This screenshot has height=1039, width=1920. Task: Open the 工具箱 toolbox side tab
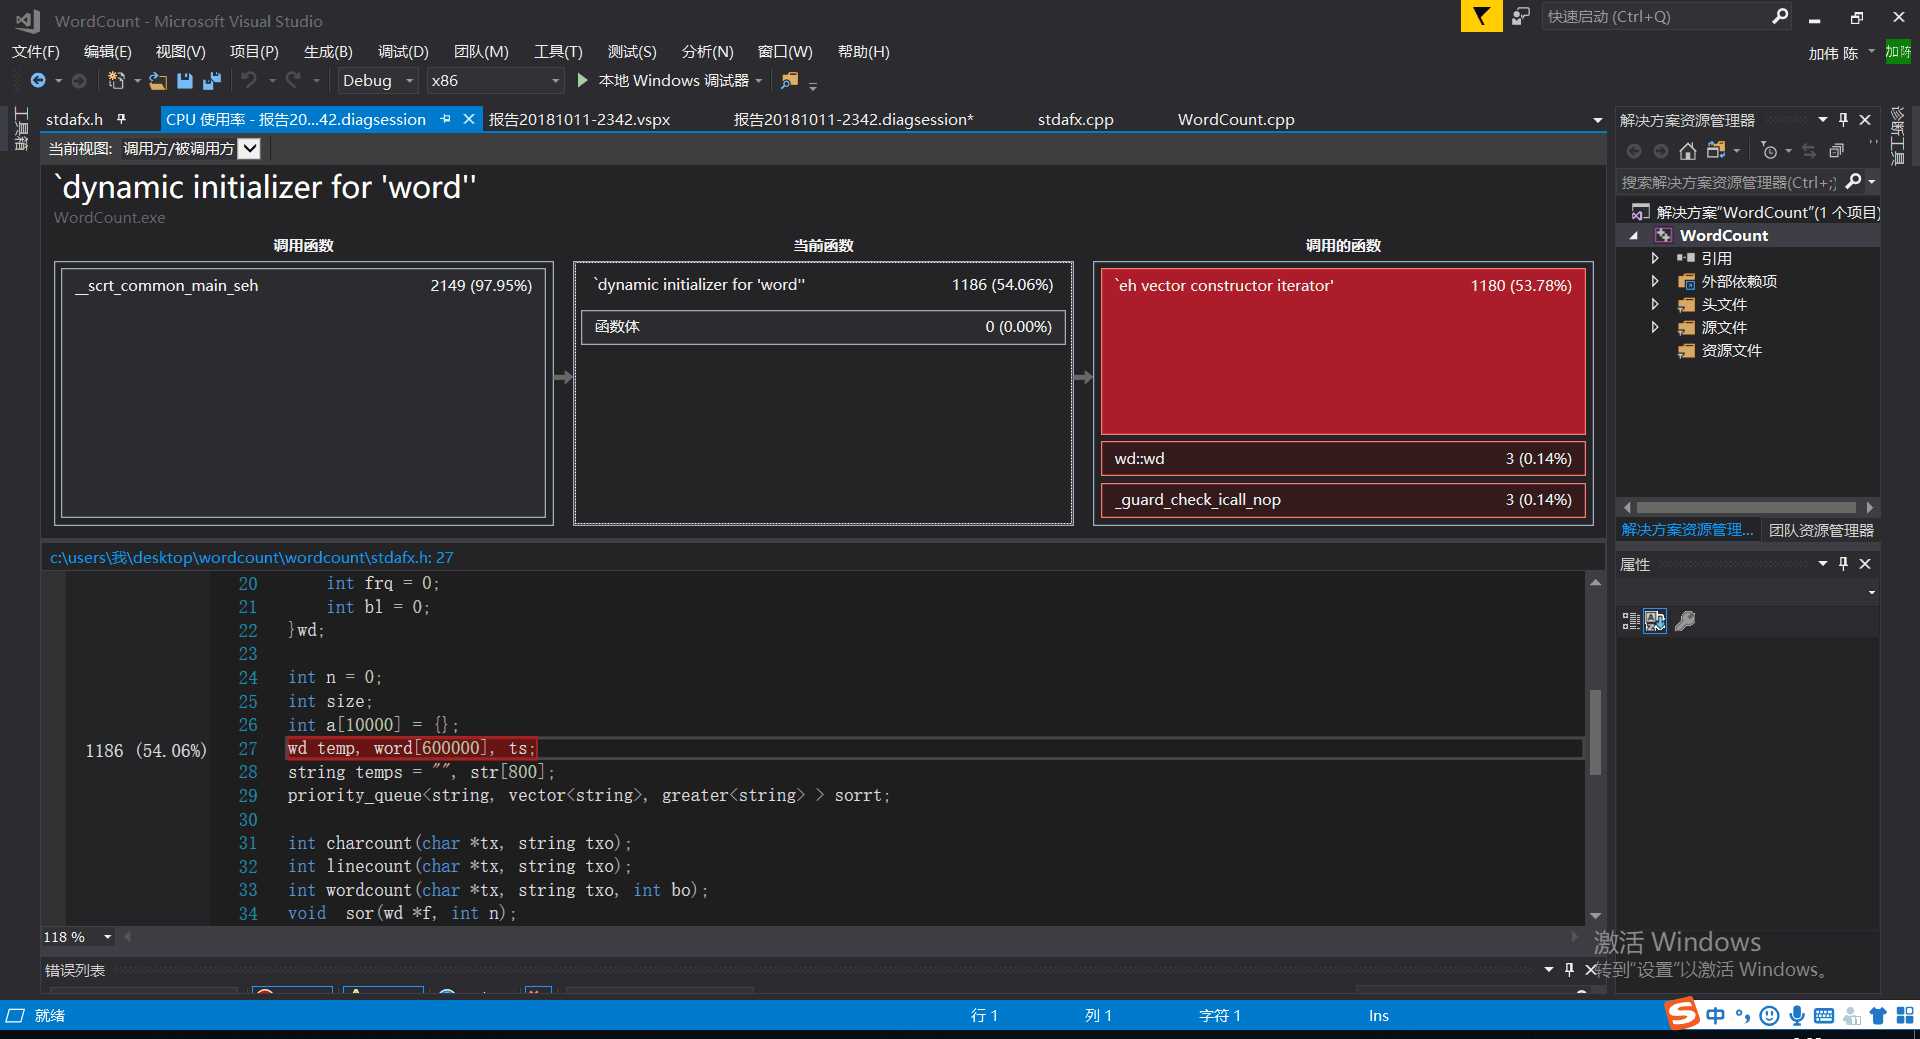21,128
